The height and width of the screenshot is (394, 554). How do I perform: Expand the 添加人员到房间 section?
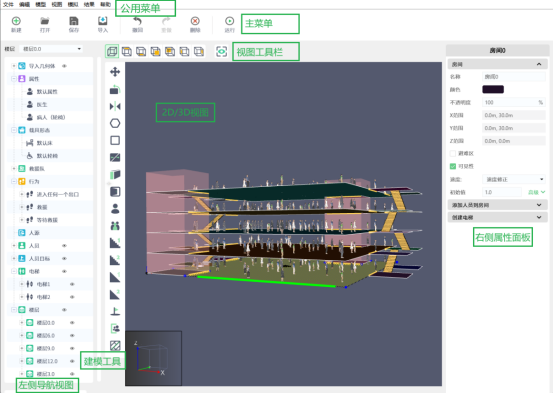(x=497, y=205)
